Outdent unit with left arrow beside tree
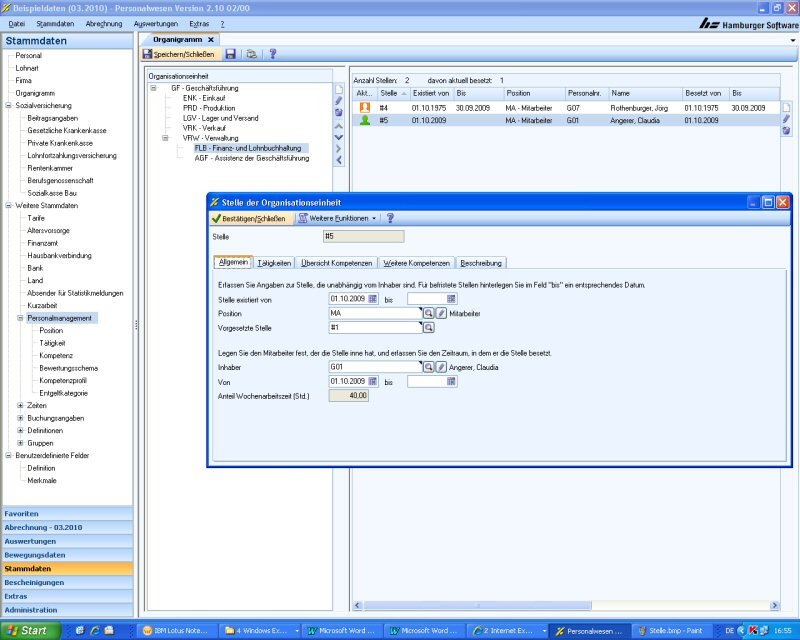Viewport: 800px width, 640px height. point(339,160)
